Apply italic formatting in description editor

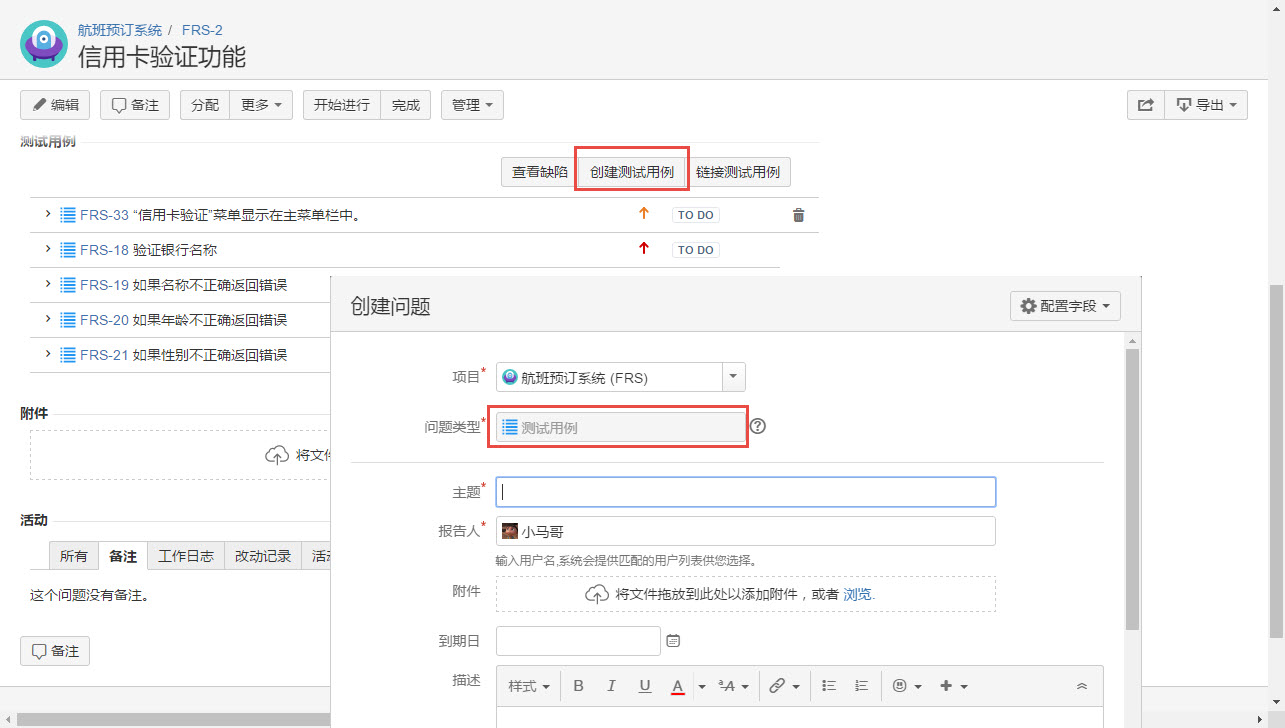click(611, 686)
